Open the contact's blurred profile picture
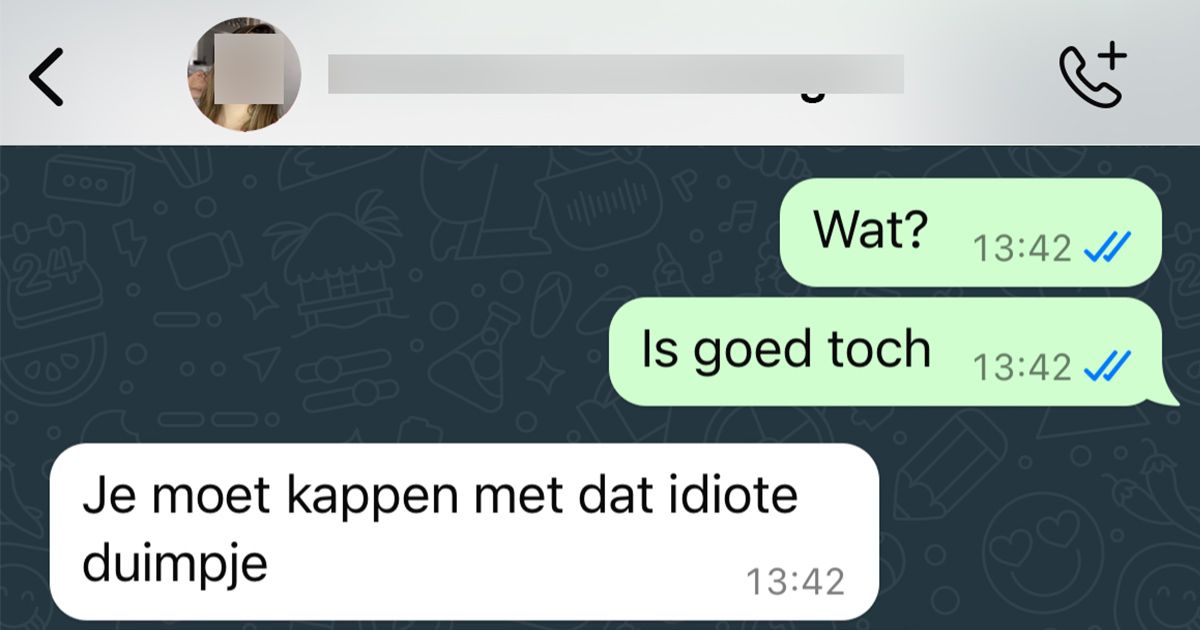 pyautogui.click(x=244, y=74)
